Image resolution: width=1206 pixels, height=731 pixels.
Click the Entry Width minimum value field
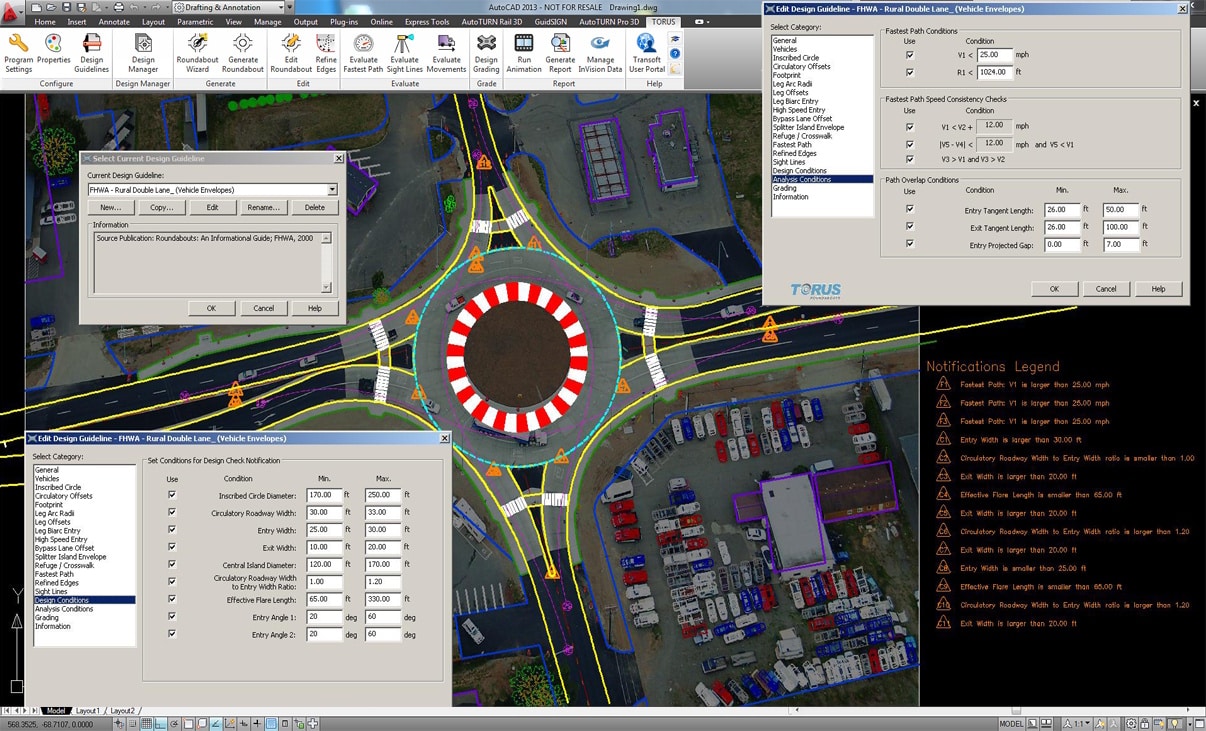tap(323, 530)
